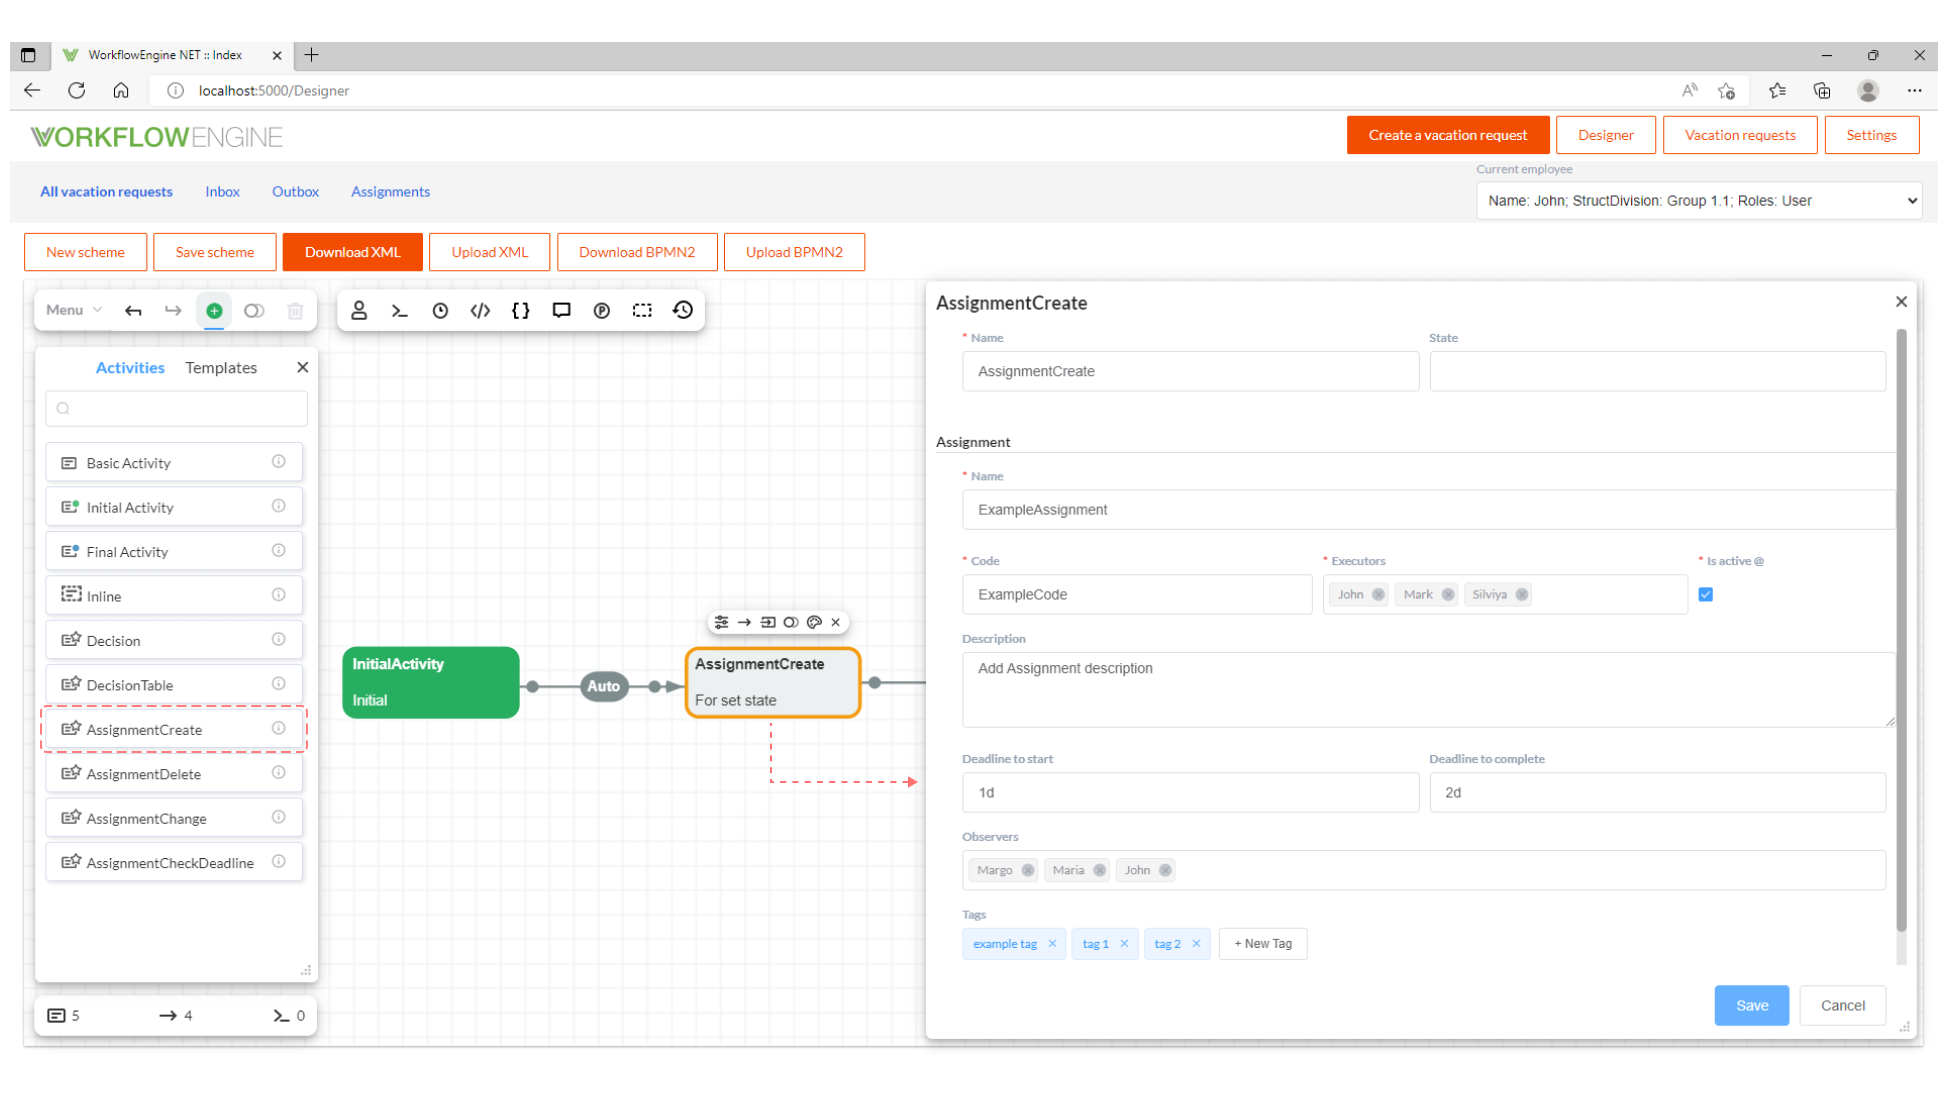Remove executor Mark from Executors
Screen dimensions: 1948x1098
click(1448, 595)
